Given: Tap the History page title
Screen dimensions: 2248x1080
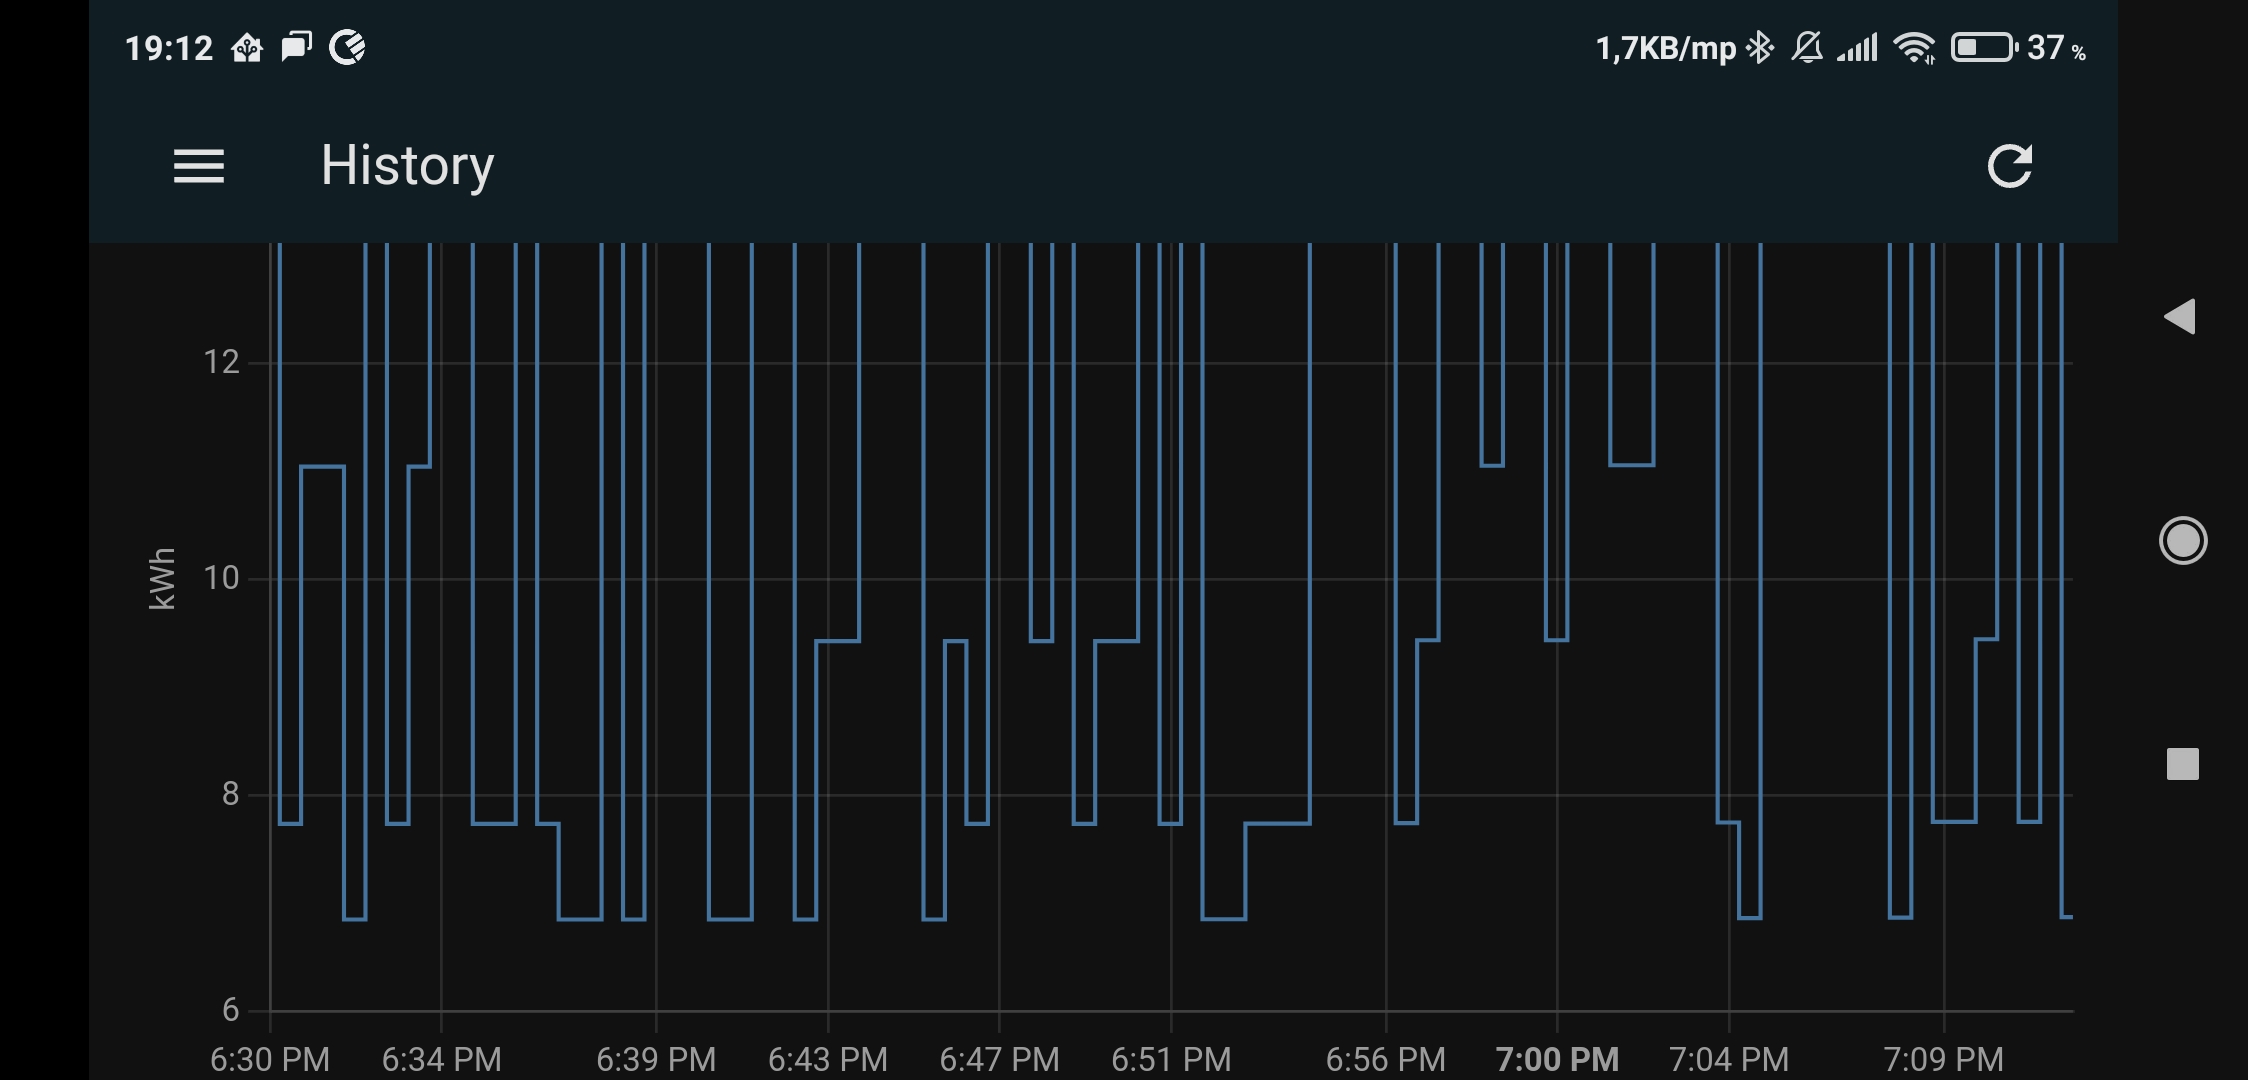Looking at the screenshot, I should point(407,166).
